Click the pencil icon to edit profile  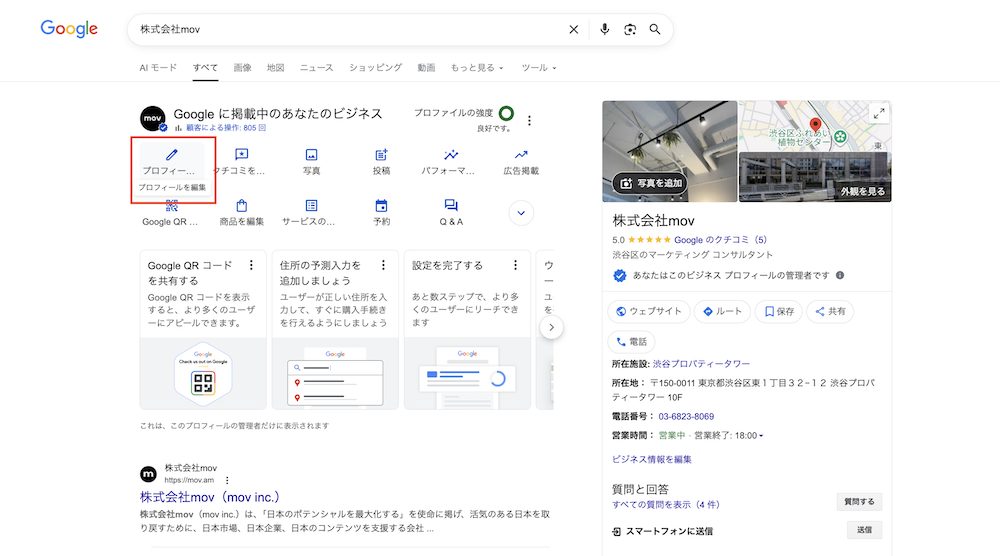(x=171, y=156)
